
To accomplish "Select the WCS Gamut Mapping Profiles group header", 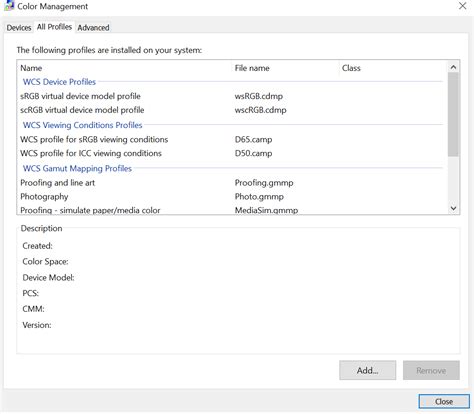I will pyautogui.click(x=77, y=168).
